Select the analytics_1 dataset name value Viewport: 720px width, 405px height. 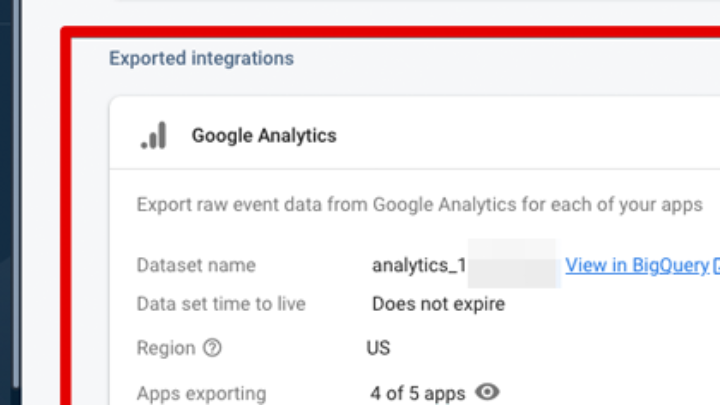(418, 266)
